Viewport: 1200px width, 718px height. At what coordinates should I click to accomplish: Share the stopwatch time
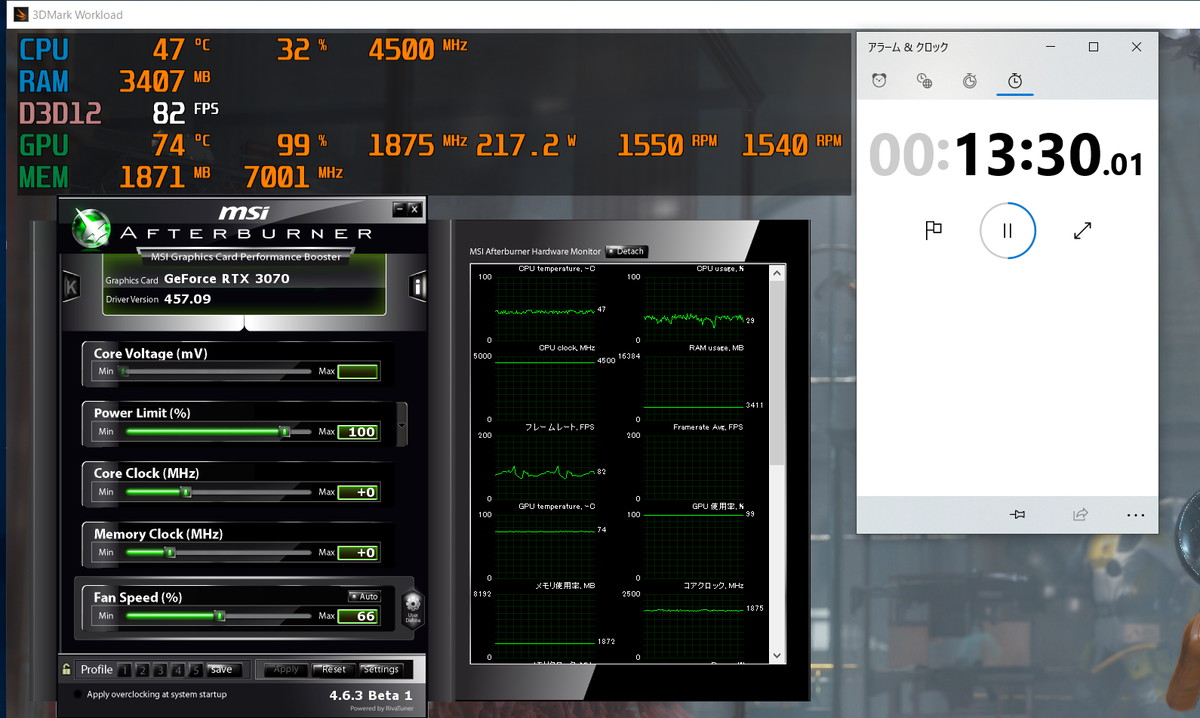pyautogui.click(x=1080, y=514)
